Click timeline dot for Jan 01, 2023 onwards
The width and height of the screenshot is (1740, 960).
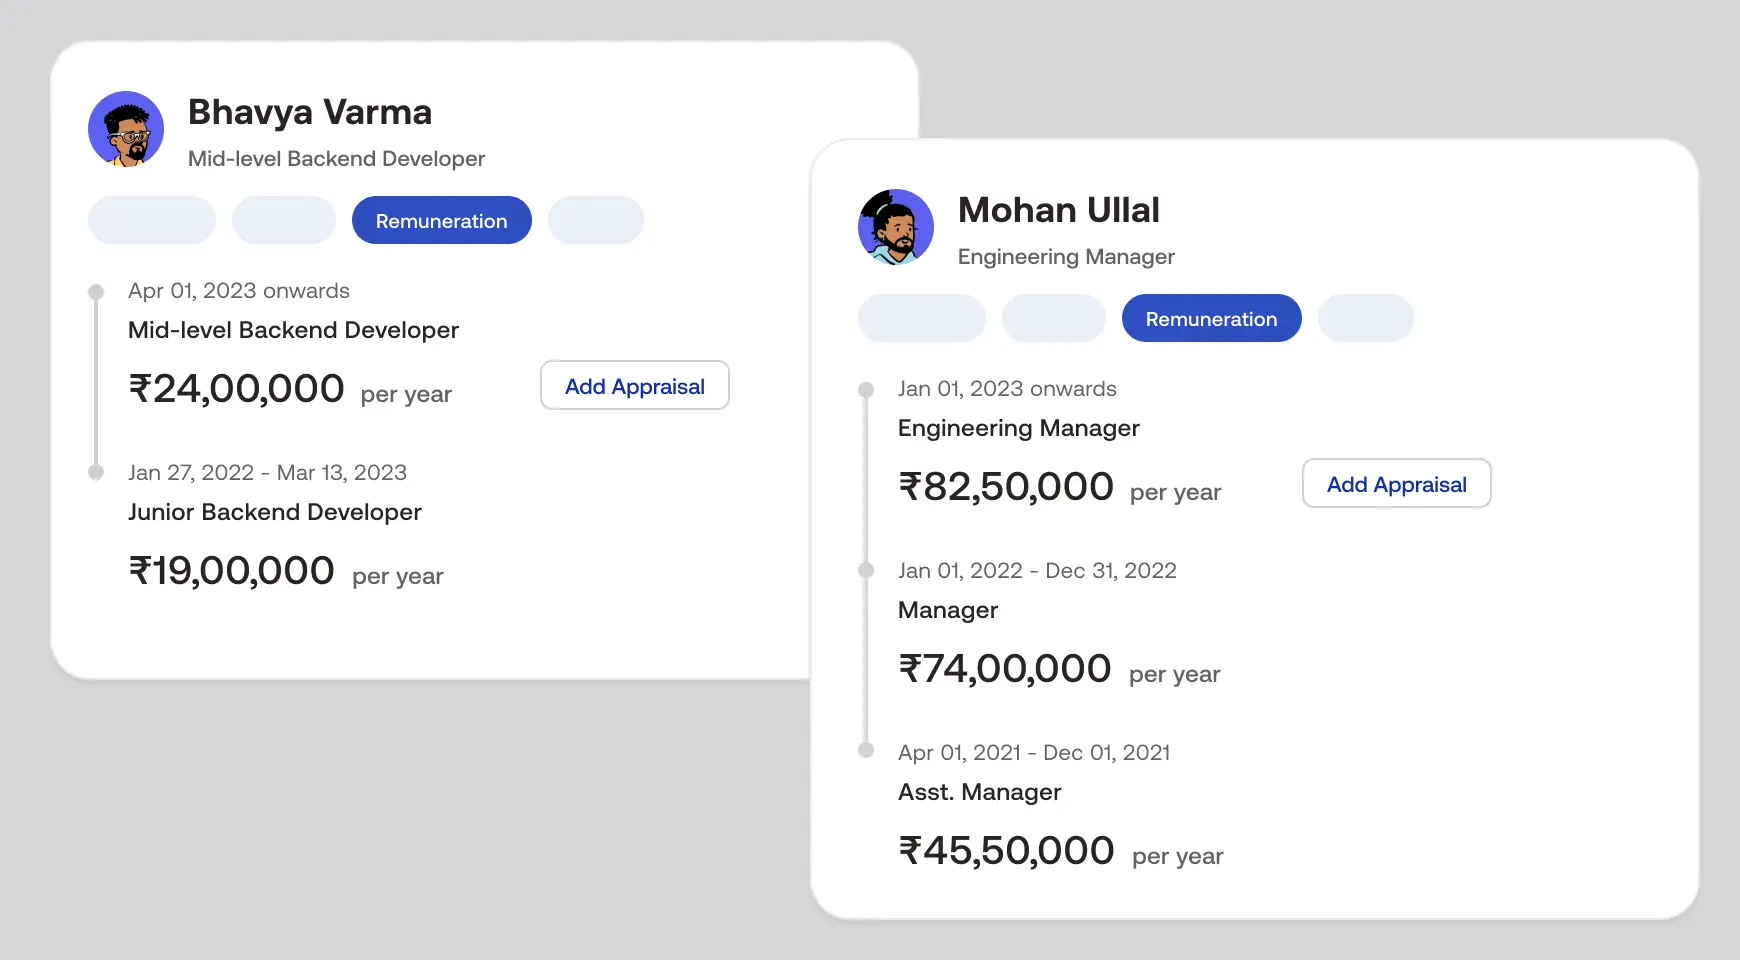coord(866,390)
